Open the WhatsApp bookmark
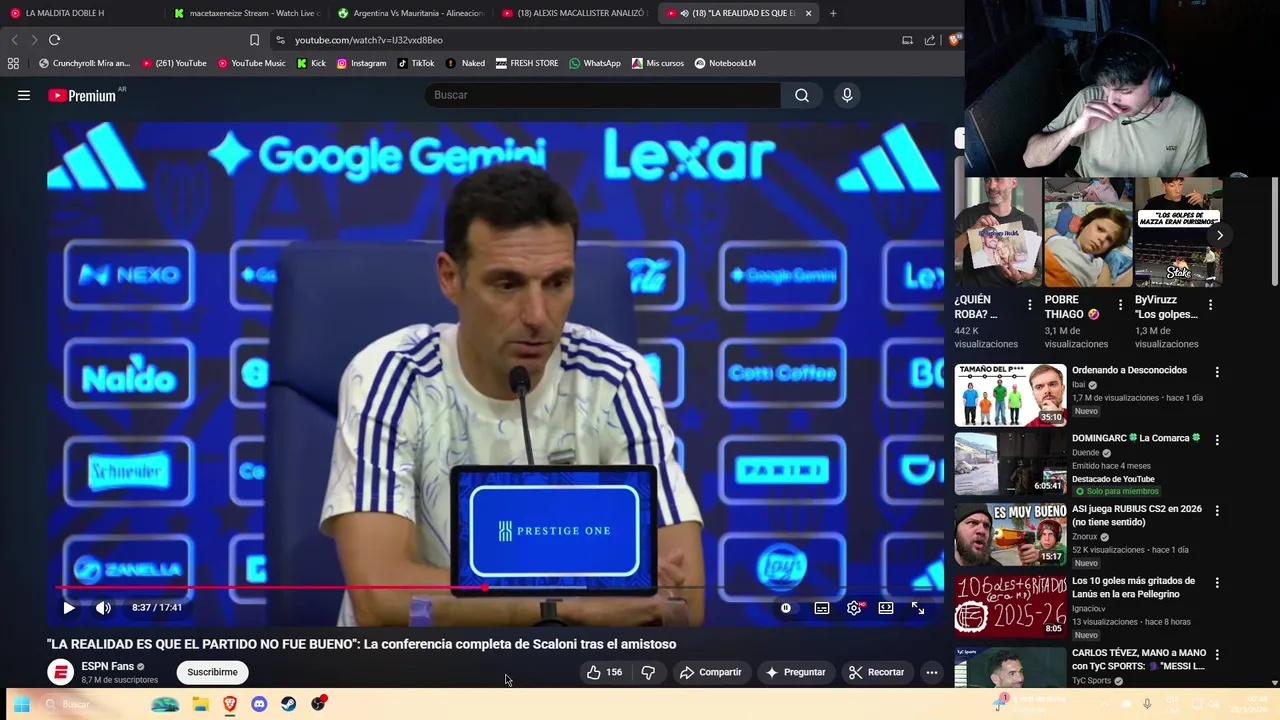This screenshot has width=1280, height=720. [x=594, y=63]
